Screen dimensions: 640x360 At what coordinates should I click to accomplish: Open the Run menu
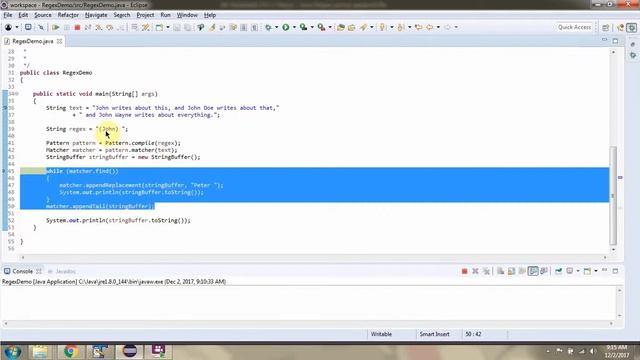pos(165,15)
